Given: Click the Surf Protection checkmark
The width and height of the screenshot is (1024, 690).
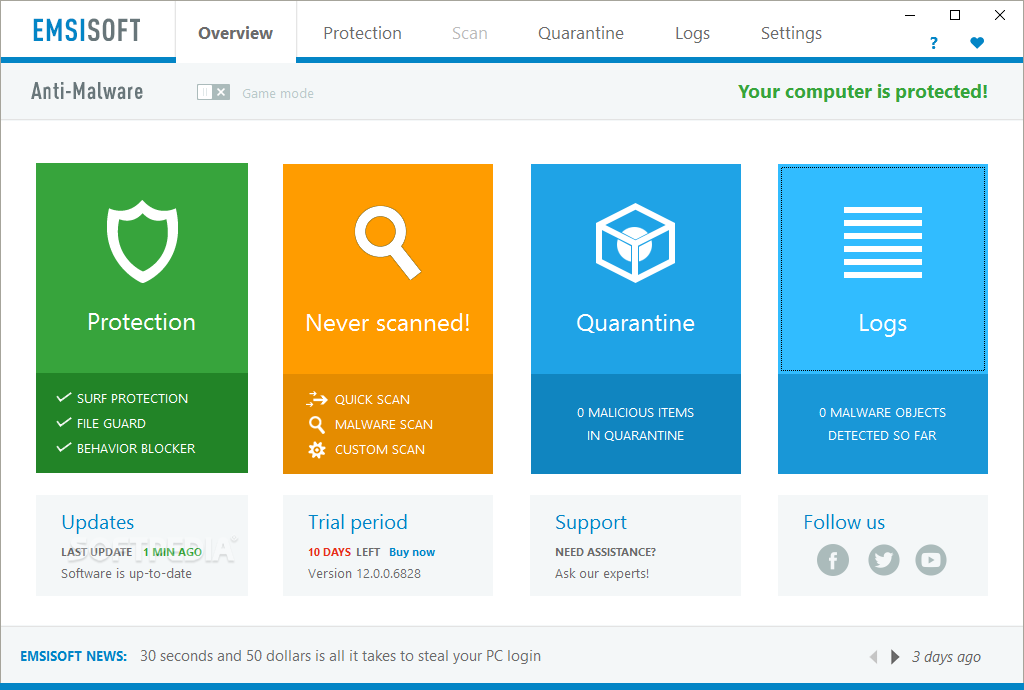Looking at the screenshot, I should [64, 398].
